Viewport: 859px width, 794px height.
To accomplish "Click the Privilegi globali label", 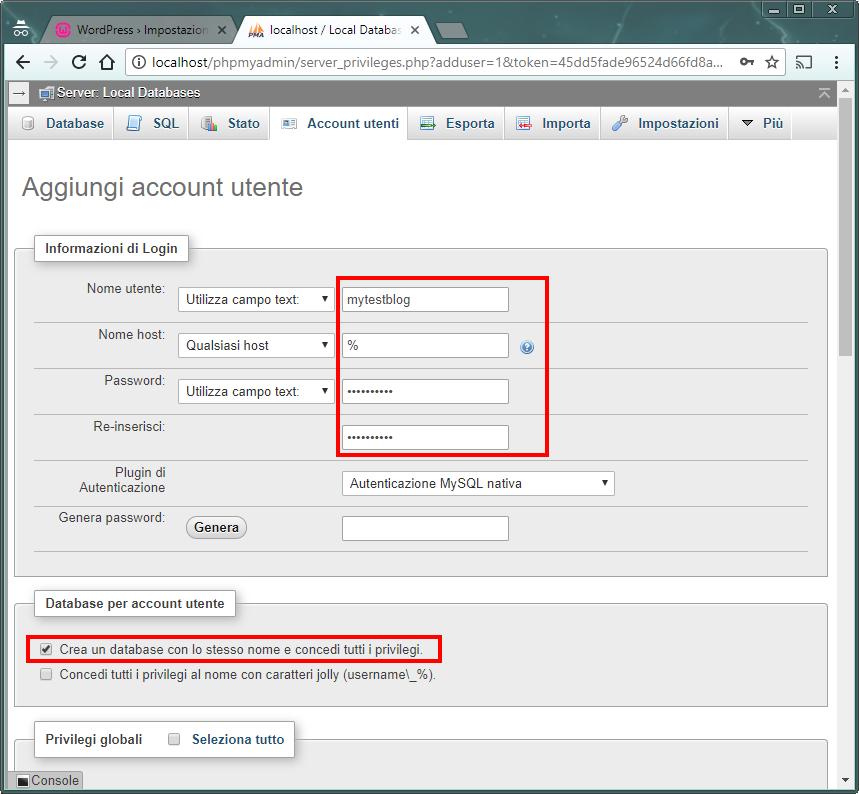I will coord(94,740).
